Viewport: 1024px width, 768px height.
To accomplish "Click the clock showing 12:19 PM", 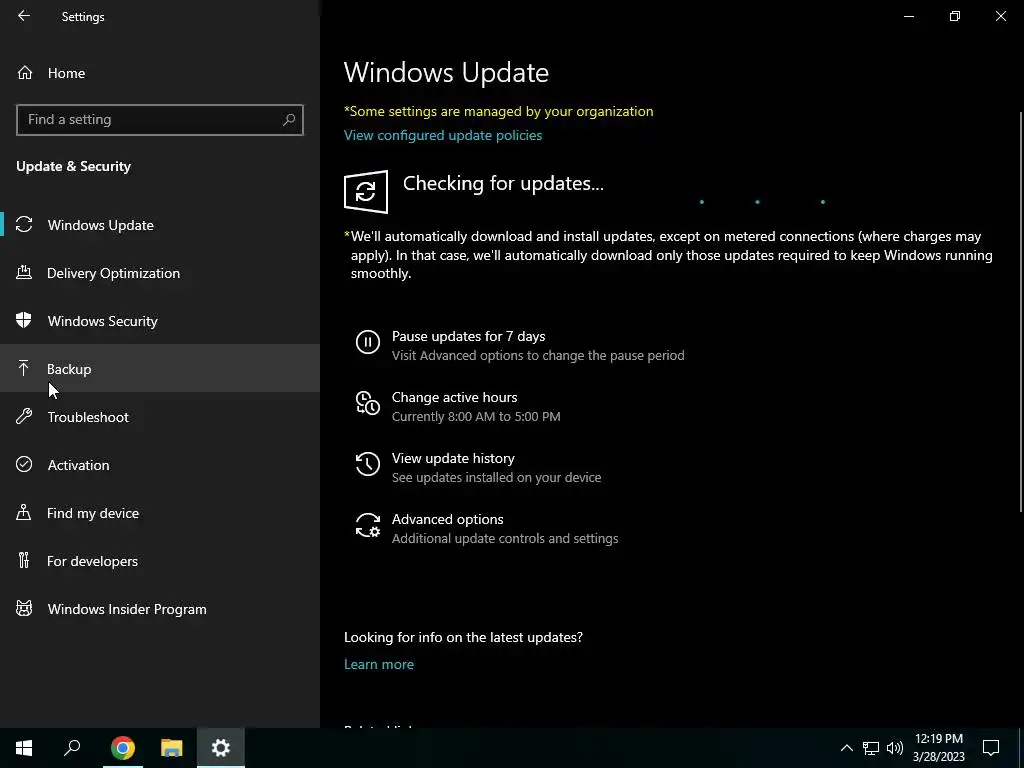I will [938, 739].
